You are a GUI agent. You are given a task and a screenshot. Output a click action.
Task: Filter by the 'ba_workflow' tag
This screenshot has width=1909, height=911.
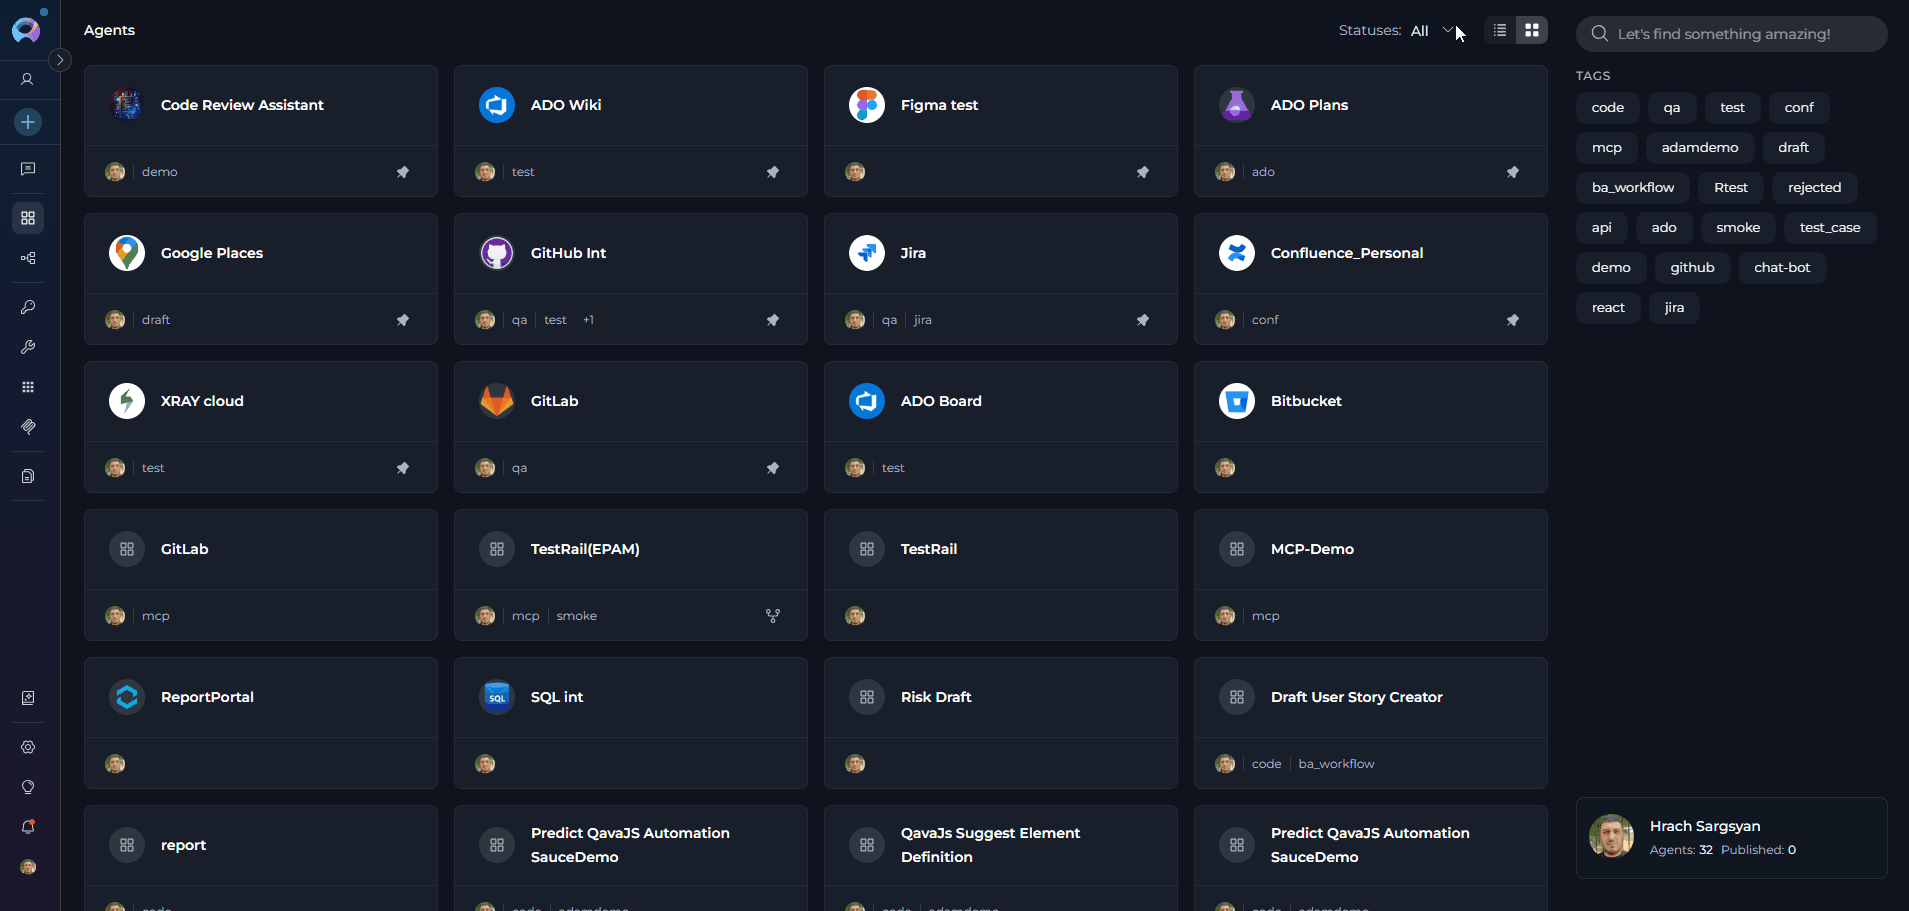[1632, 188]
